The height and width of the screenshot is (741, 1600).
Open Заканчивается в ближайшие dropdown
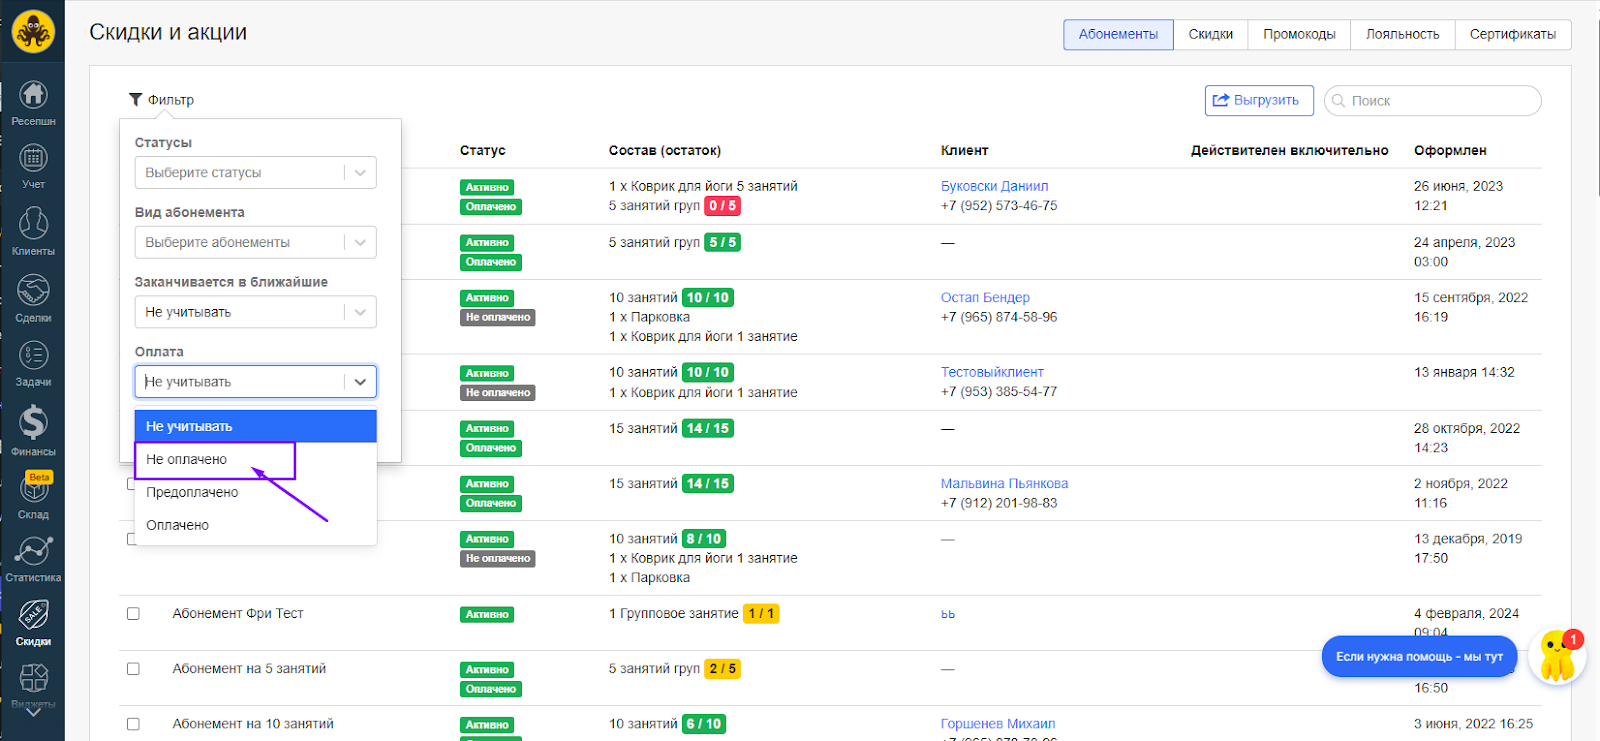pyautogui.click(x=255, y=312)
